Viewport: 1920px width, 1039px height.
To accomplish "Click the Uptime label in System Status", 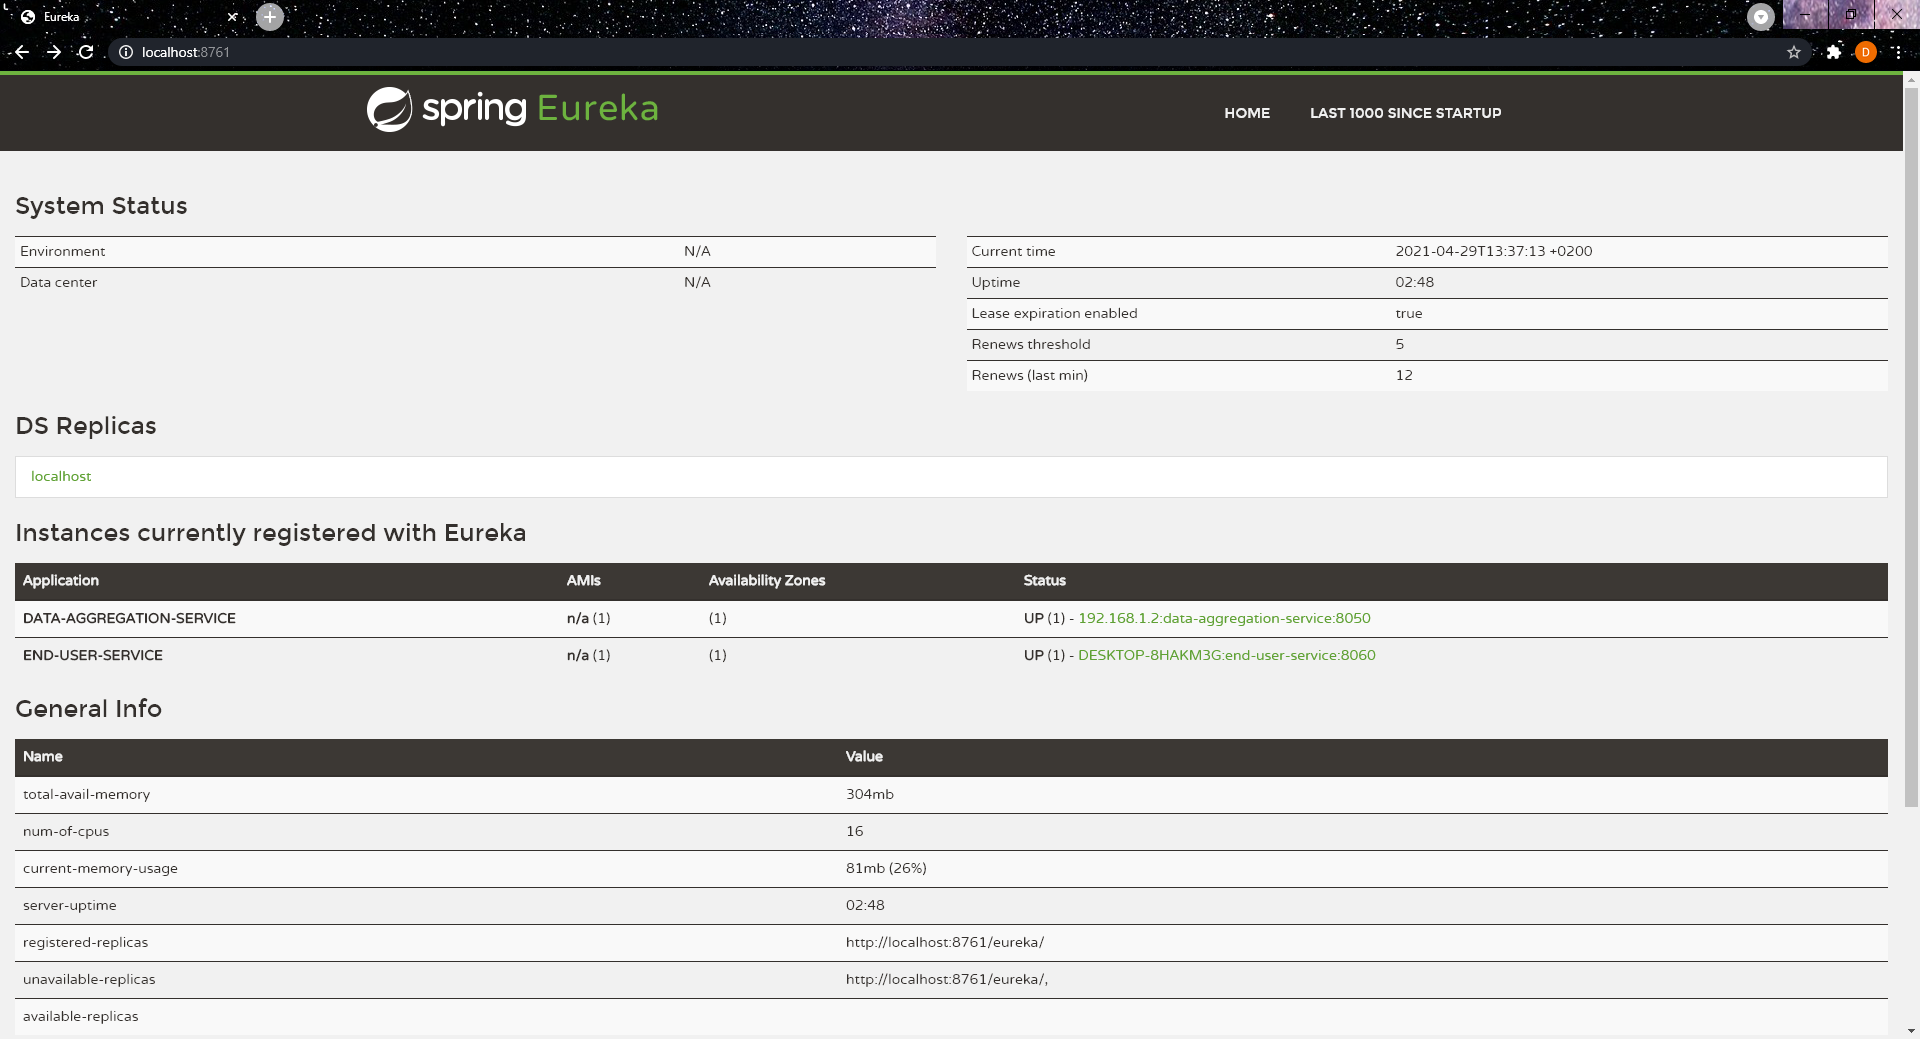I will pyautogui.click(x=996, y=282).
